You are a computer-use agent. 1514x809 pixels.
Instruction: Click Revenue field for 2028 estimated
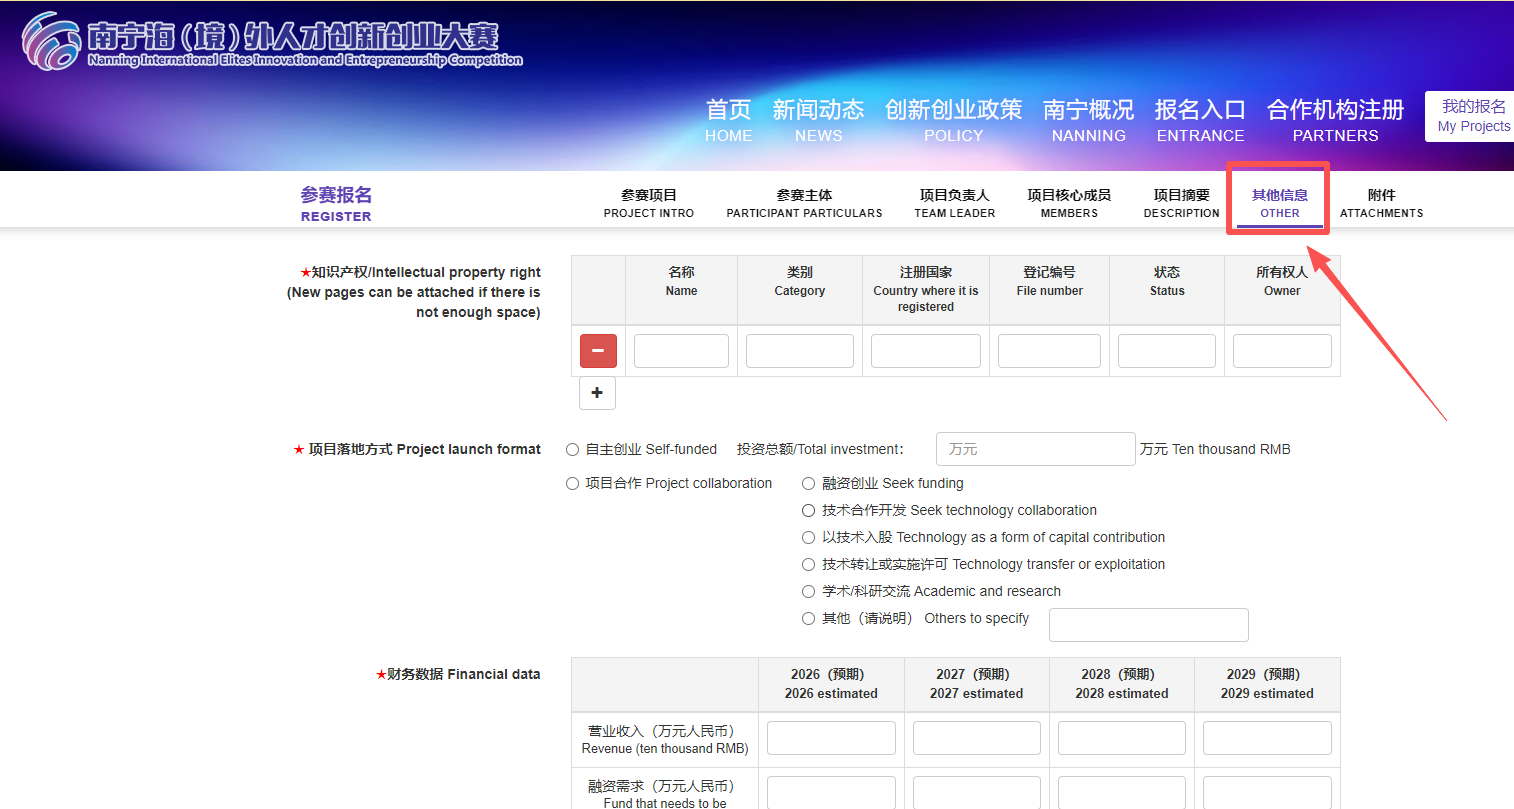pyautogui.click(x=1122, y=738)
